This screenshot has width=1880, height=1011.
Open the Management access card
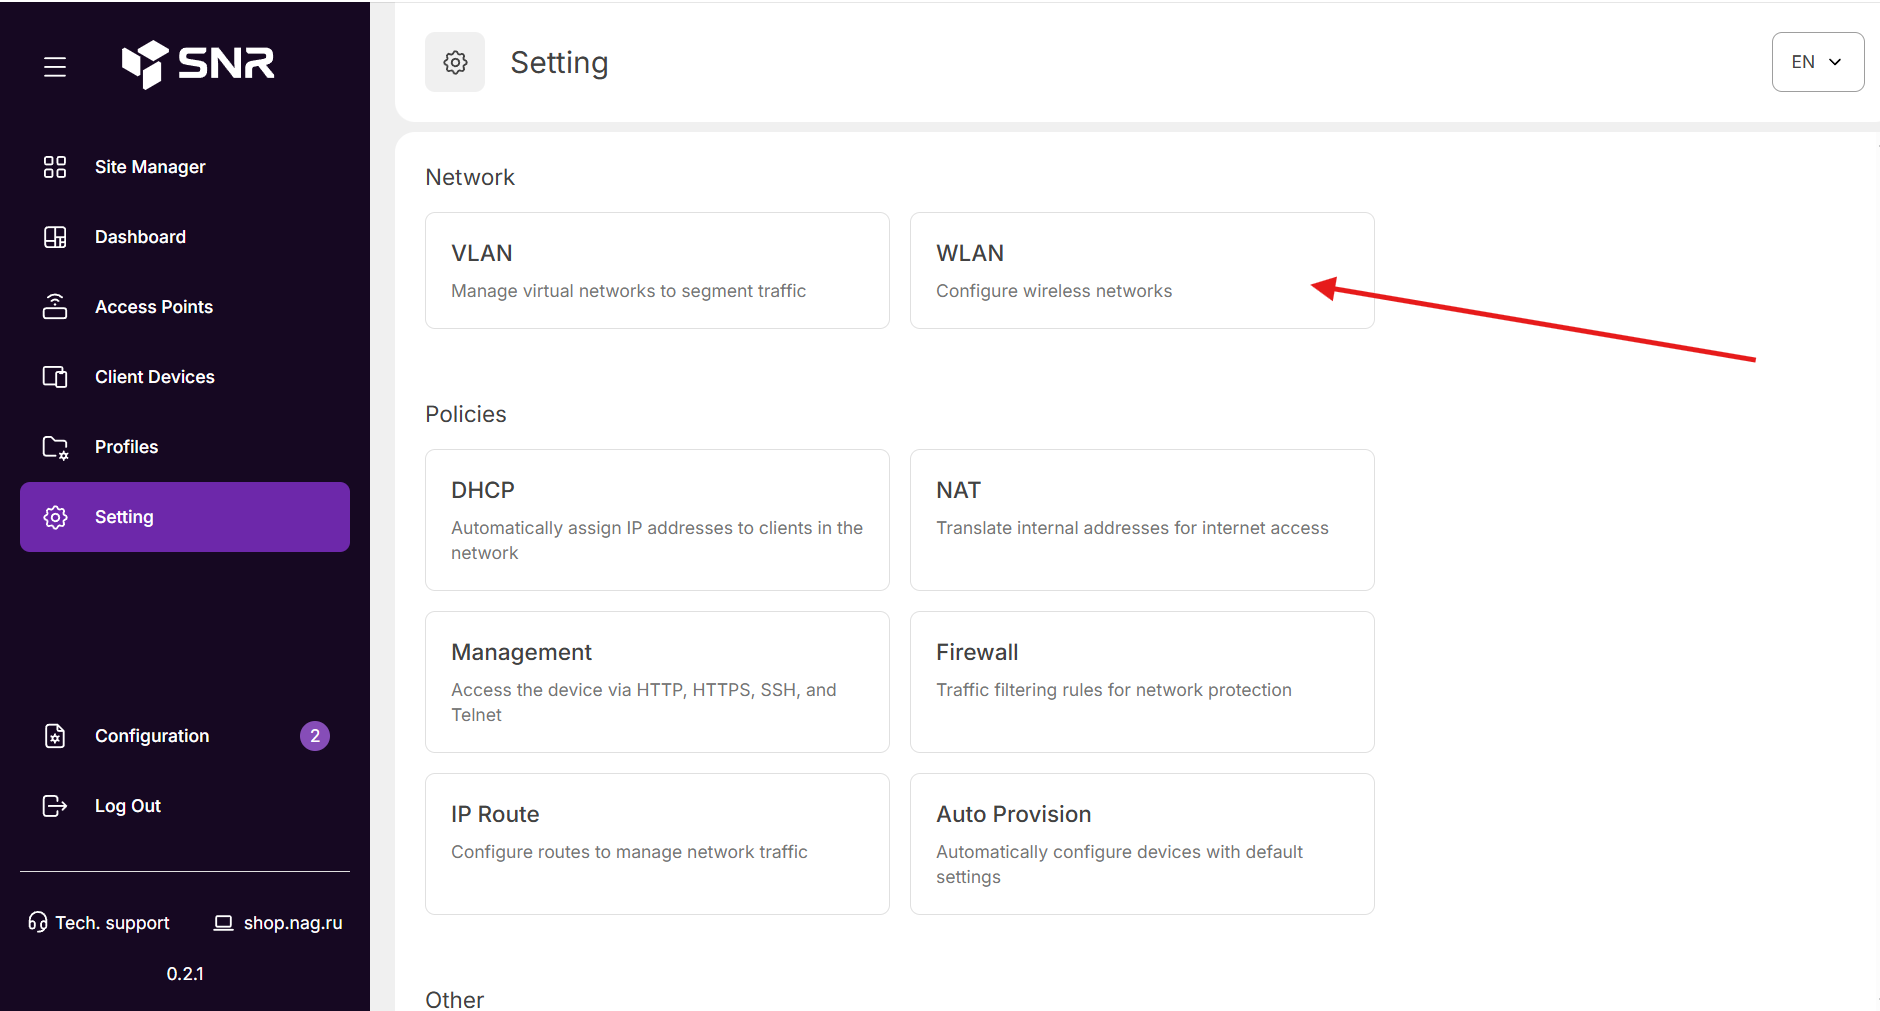[x=657, y=682]
